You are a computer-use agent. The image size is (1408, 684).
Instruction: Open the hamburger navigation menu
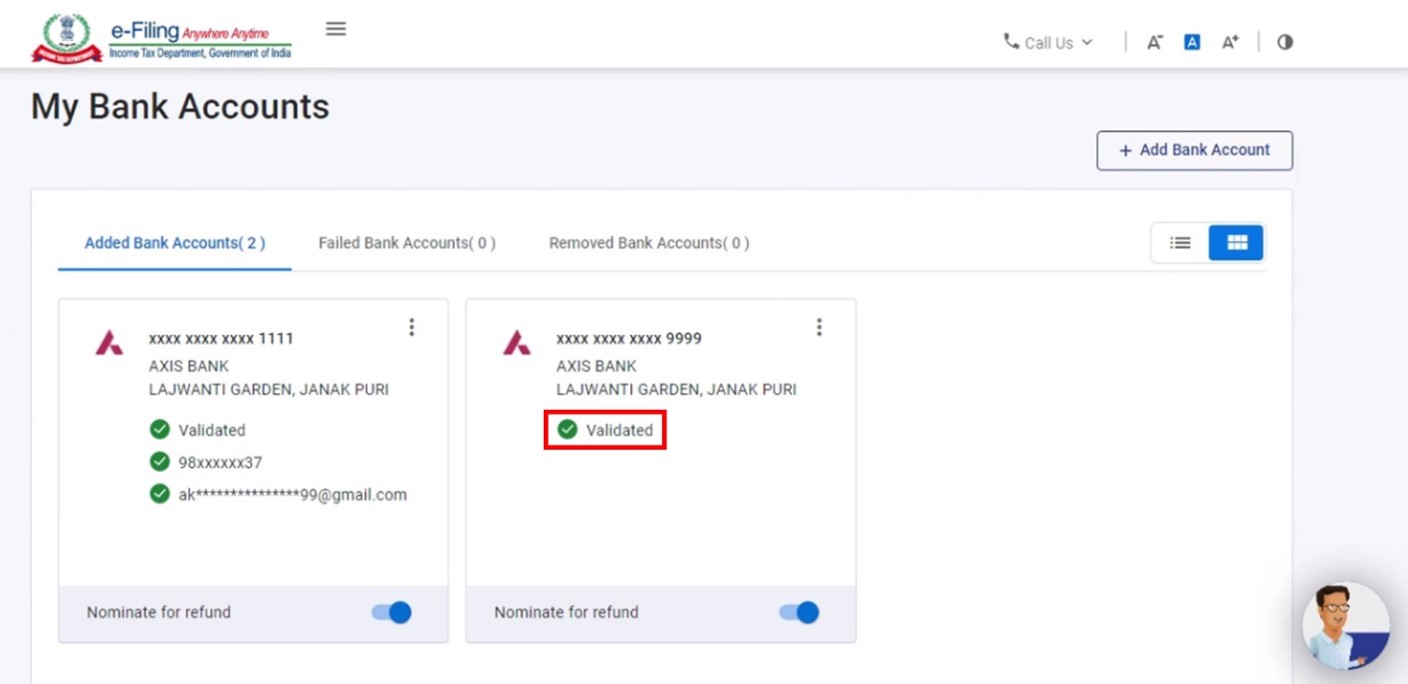[336, 29]
